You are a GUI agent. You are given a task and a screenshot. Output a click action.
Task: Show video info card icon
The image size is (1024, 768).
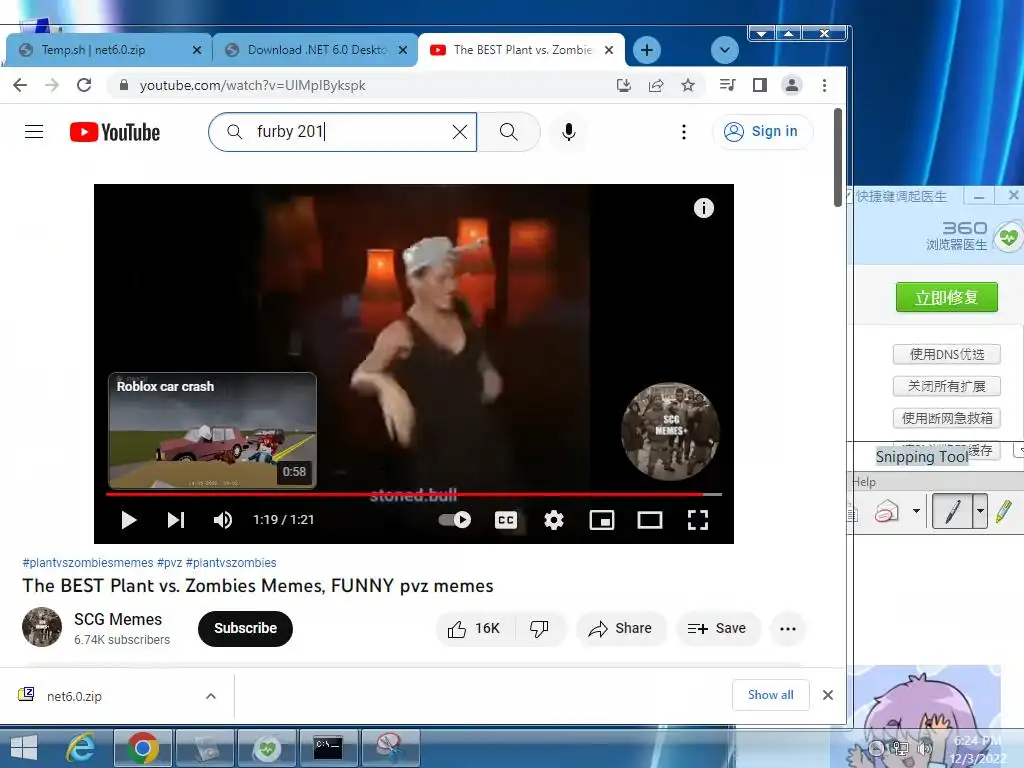703,208
